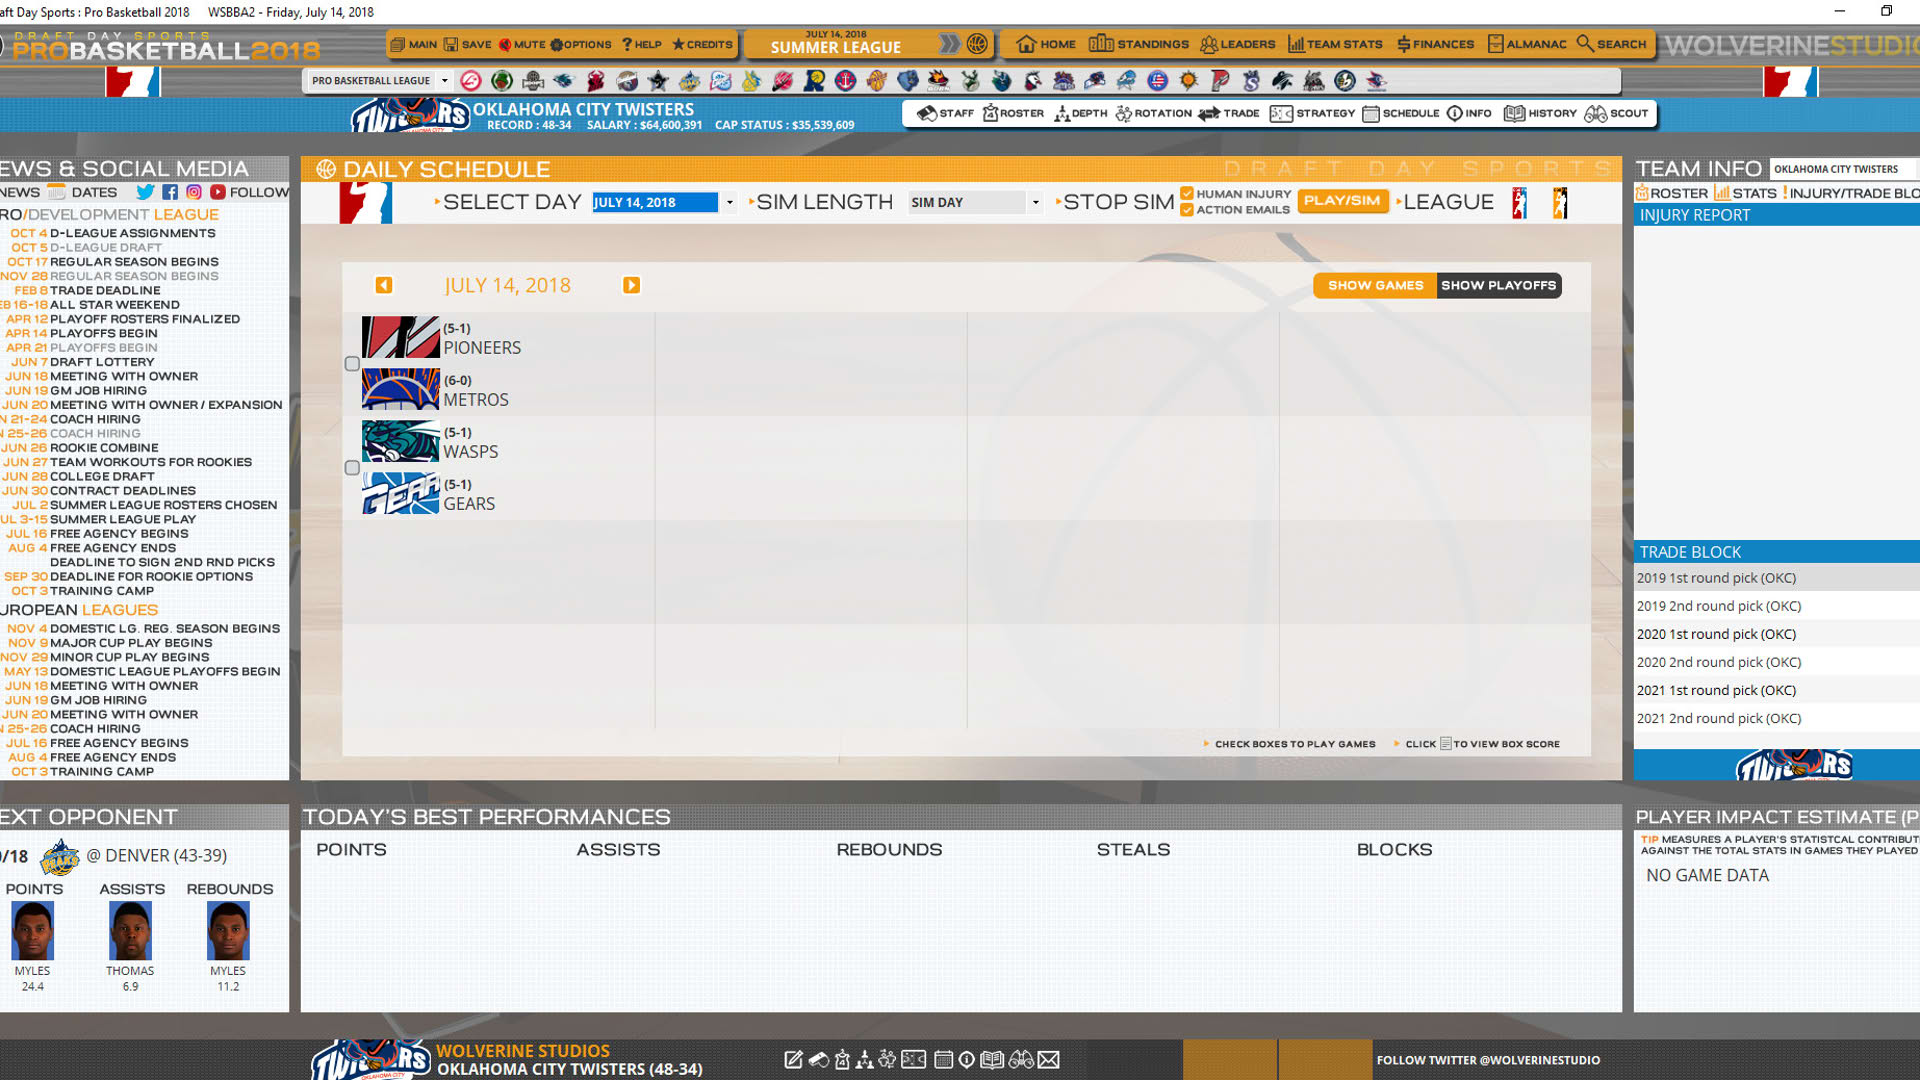Viewport: 1920px width, 1080px height.
Task: Click the PLAY/SIM button
Action: [1342, 201]
